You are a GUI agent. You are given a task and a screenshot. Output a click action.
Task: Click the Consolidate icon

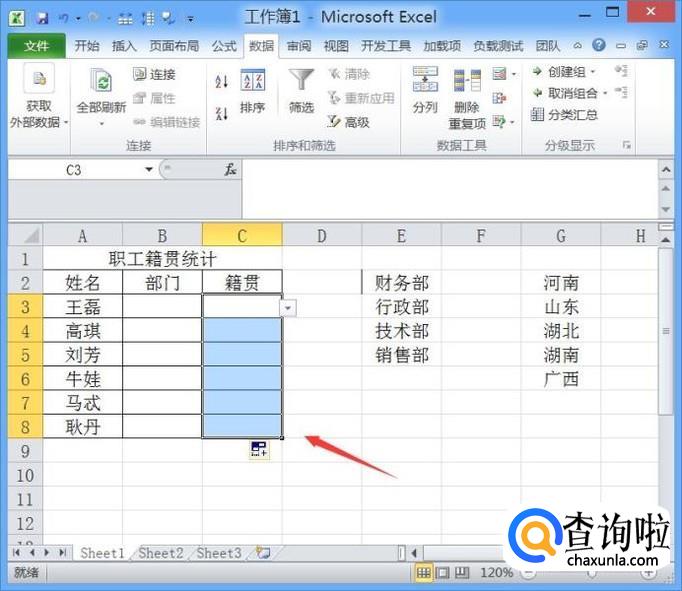pos(499,98)
